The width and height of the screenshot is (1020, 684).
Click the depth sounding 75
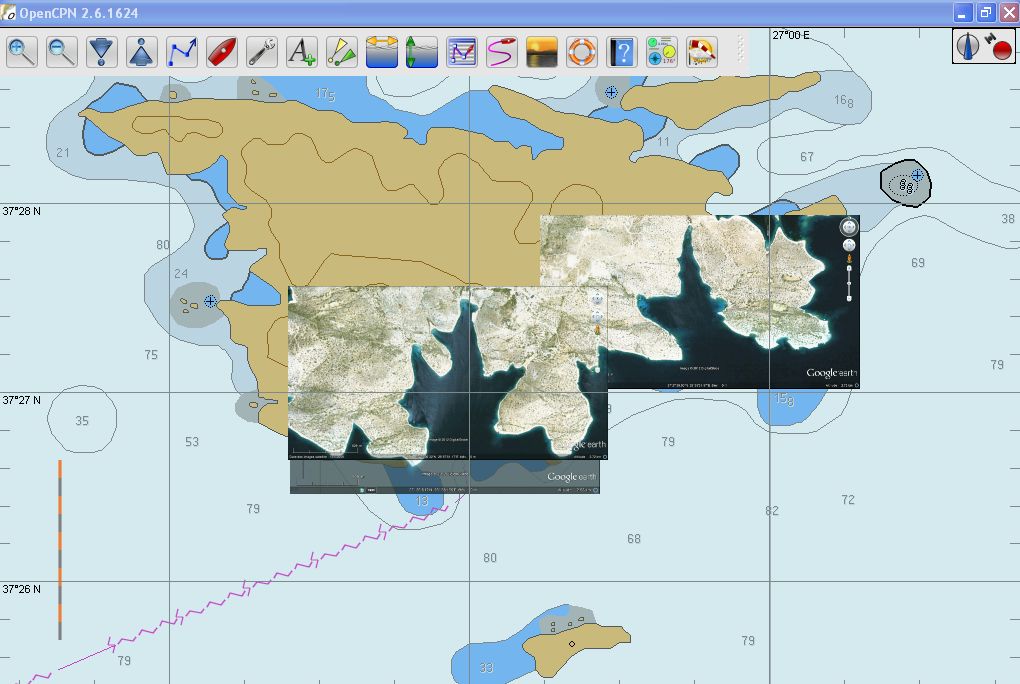(151, 355)
